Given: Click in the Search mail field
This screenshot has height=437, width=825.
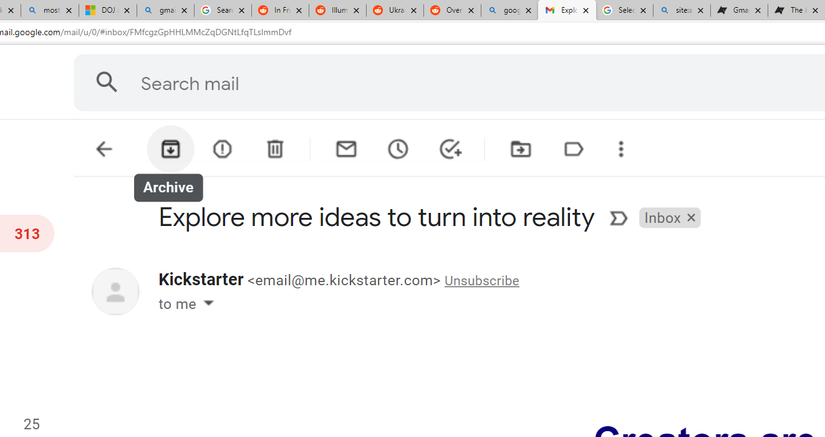Looking at the screenshot, I should [x=449, y=83].
